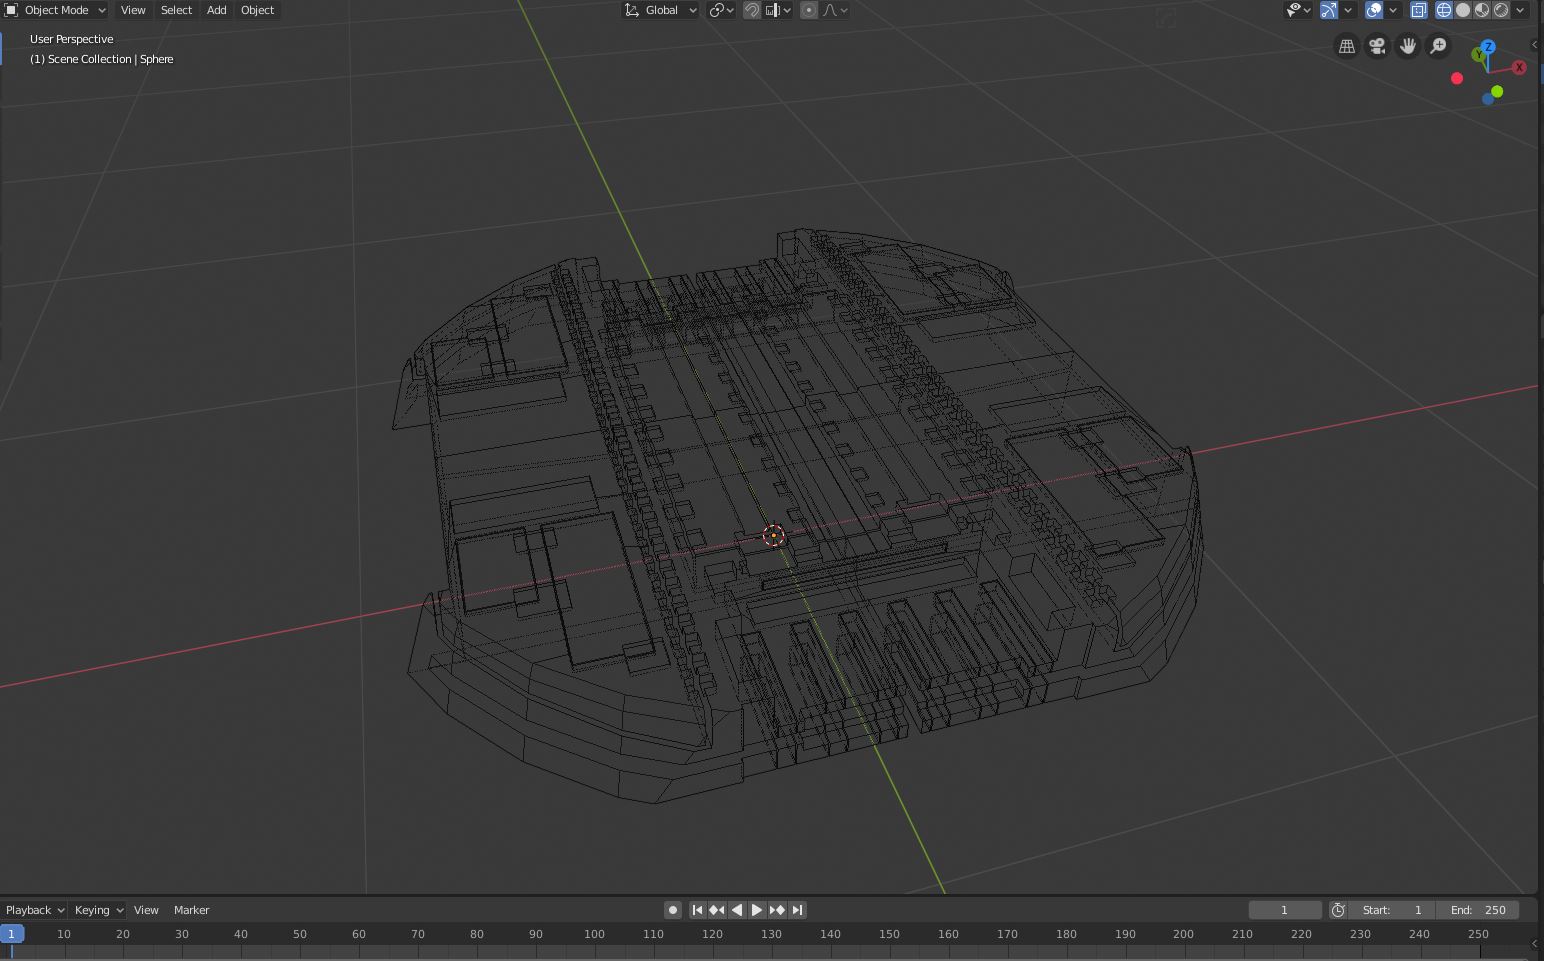
Task: Switch to orthographic view using the grid icon
Action: (1347, 46)
